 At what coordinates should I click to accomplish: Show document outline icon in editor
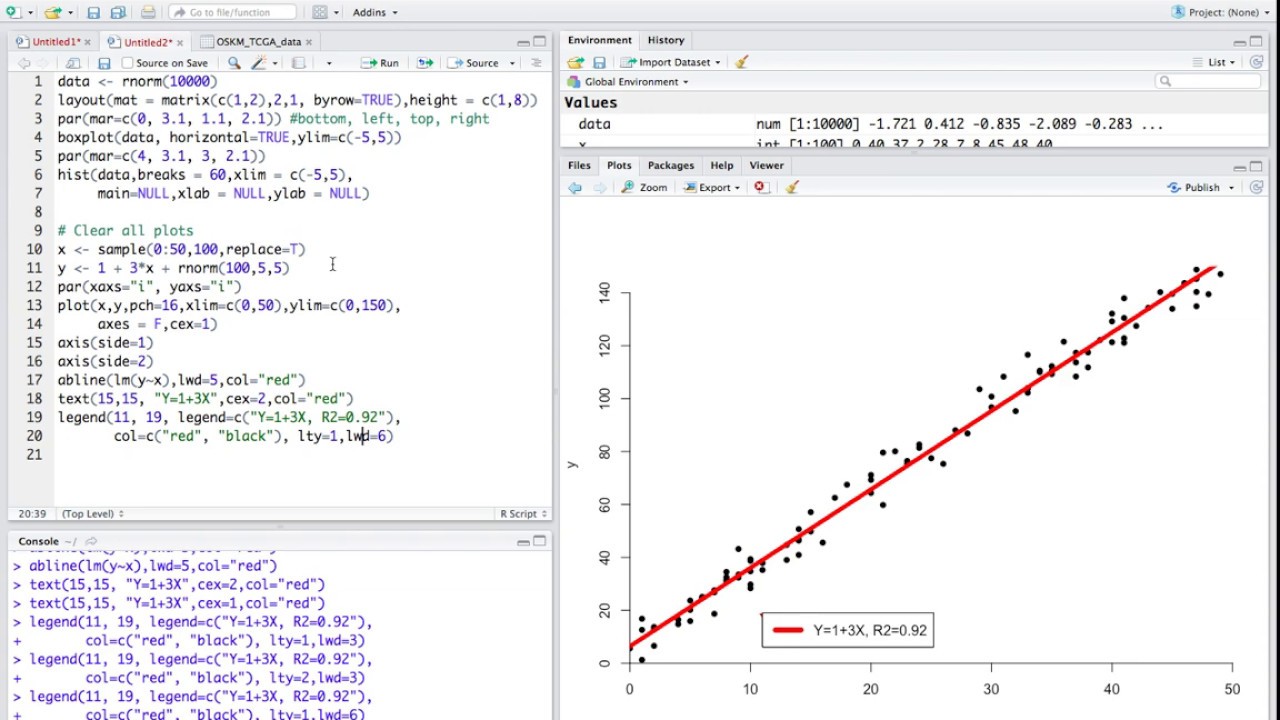536,63
